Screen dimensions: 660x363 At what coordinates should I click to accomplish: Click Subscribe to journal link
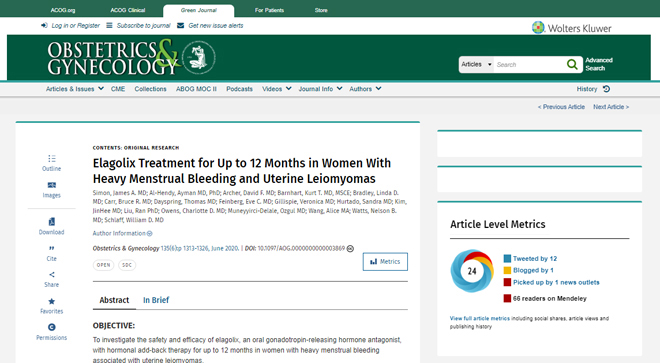click(x=143, y=26)
